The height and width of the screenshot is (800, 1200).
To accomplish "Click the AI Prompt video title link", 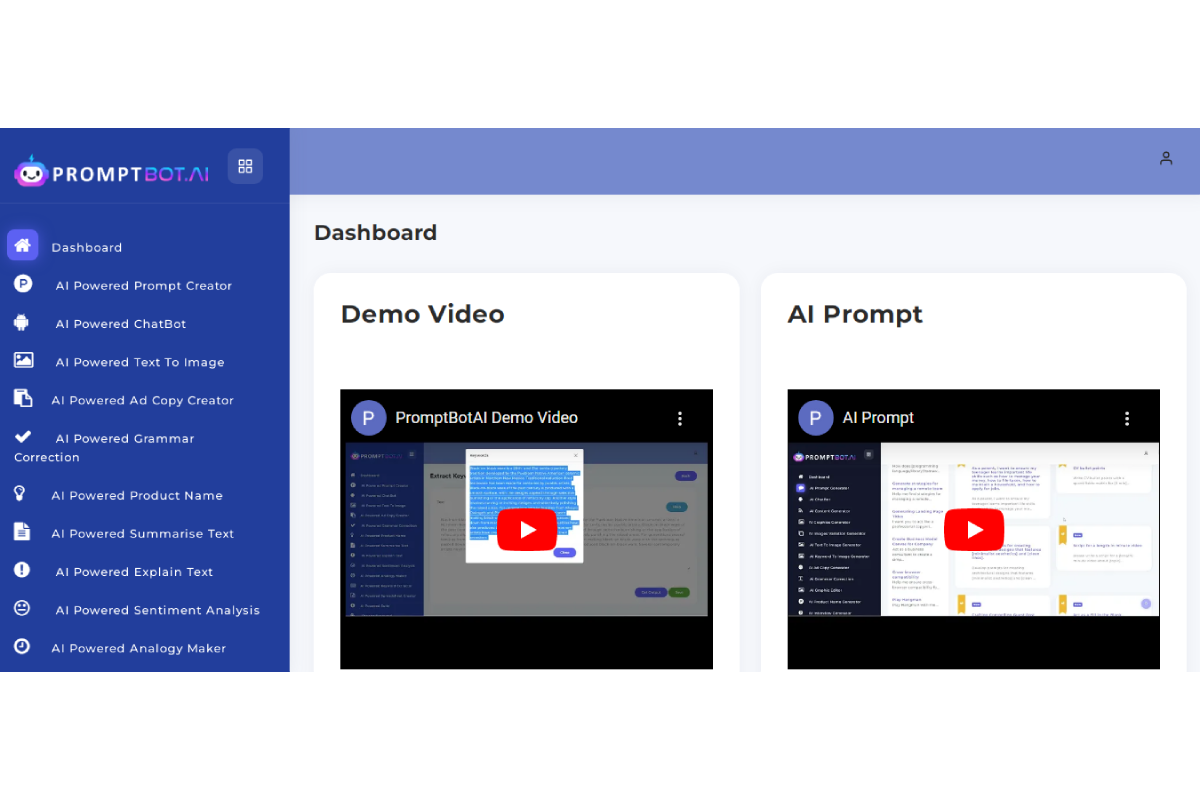I will coord(878,418).
